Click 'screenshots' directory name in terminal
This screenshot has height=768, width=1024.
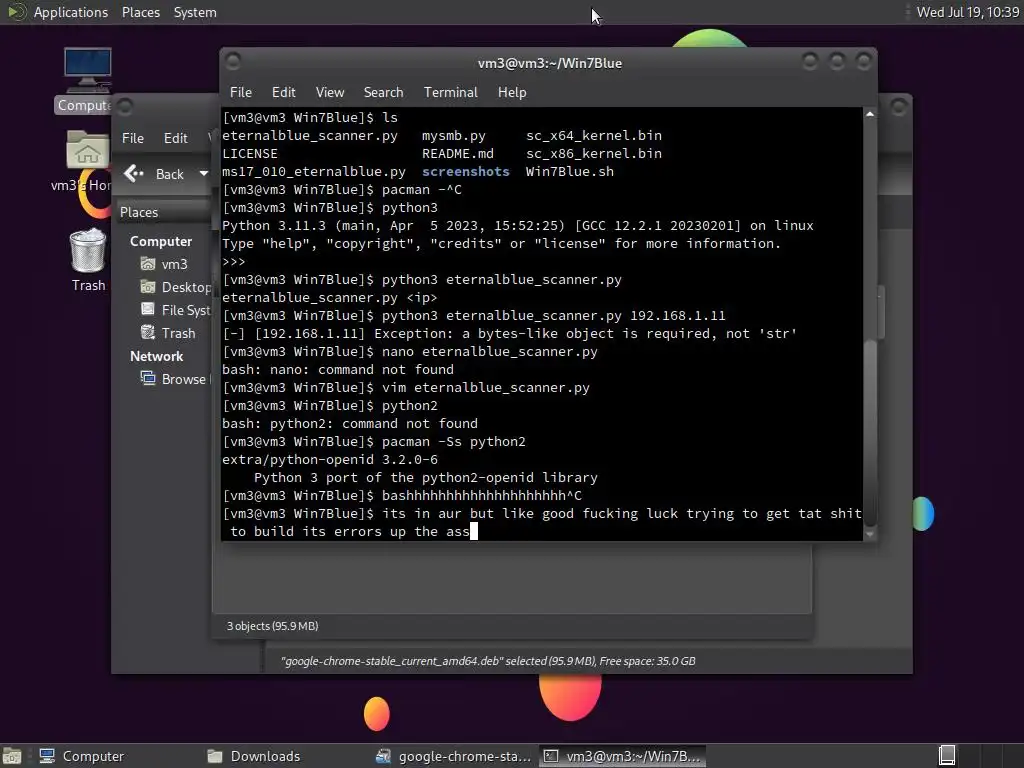(466, 171)
